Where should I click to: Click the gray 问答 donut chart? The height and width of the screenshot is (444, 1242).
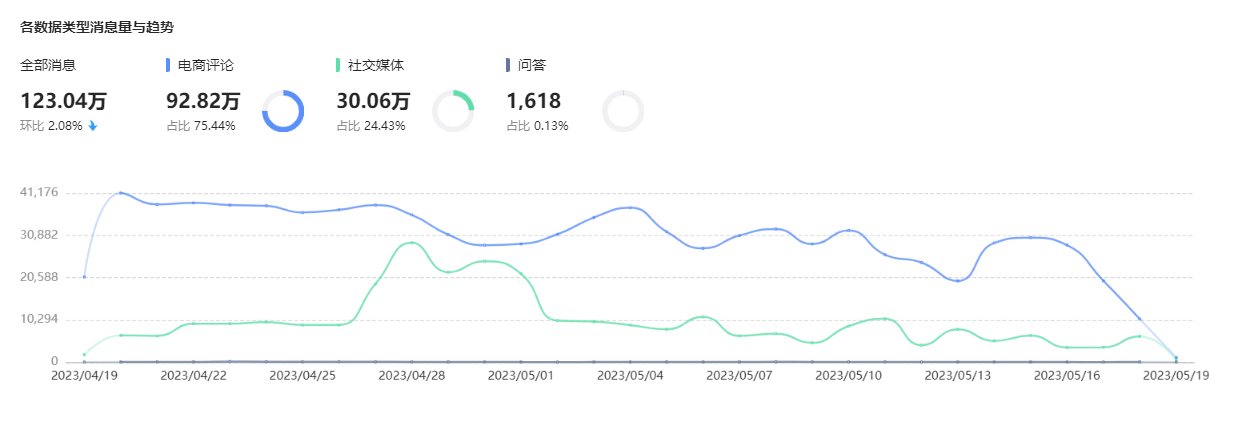pos(623,110)
